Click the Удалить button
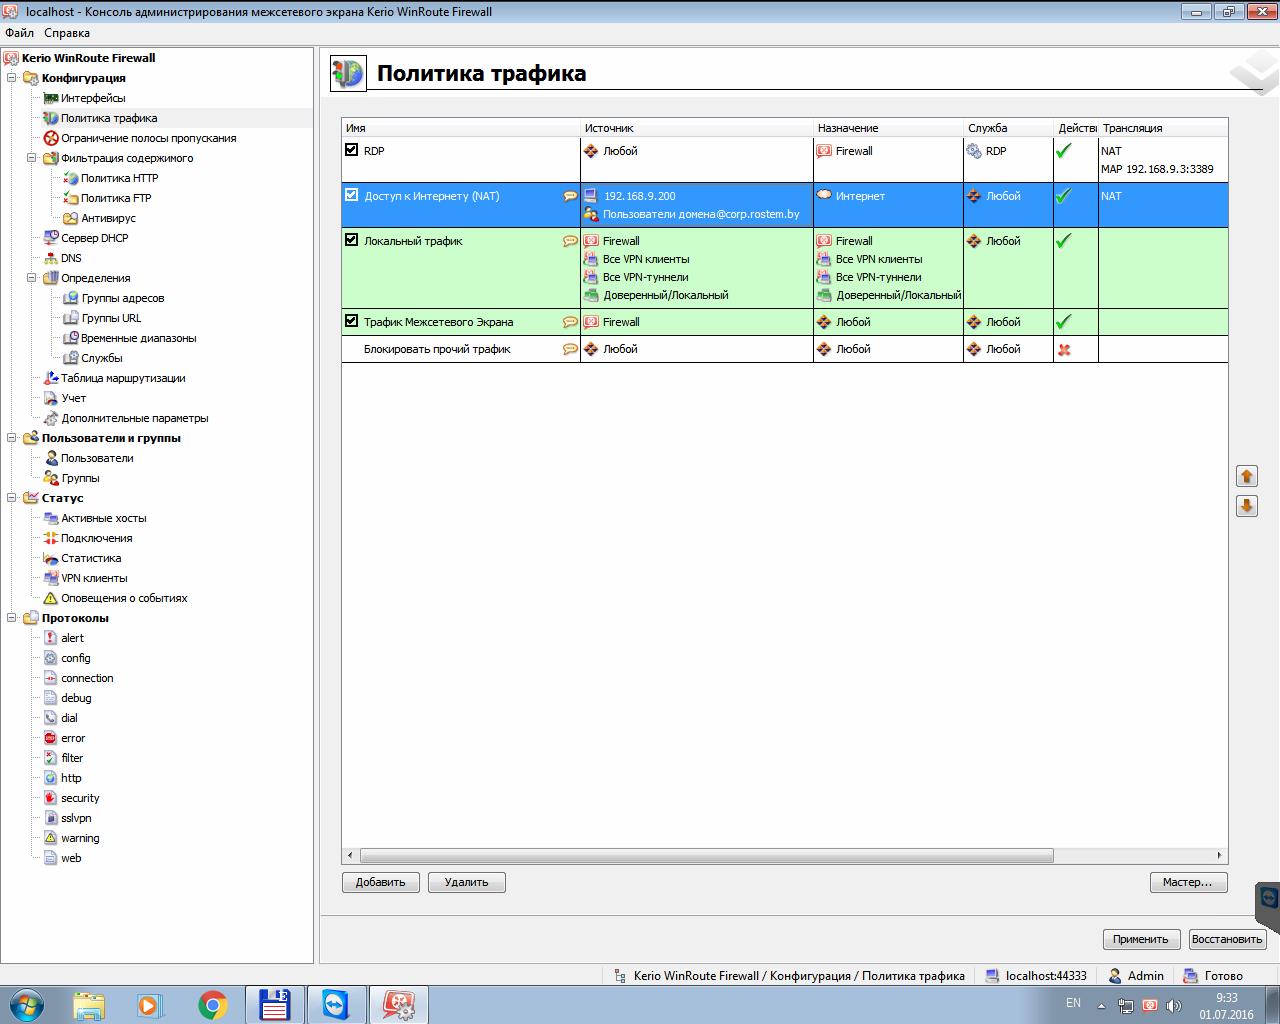Viewport: 1280px width, 1024px height. pyautogui.click(x=466, y=882)
